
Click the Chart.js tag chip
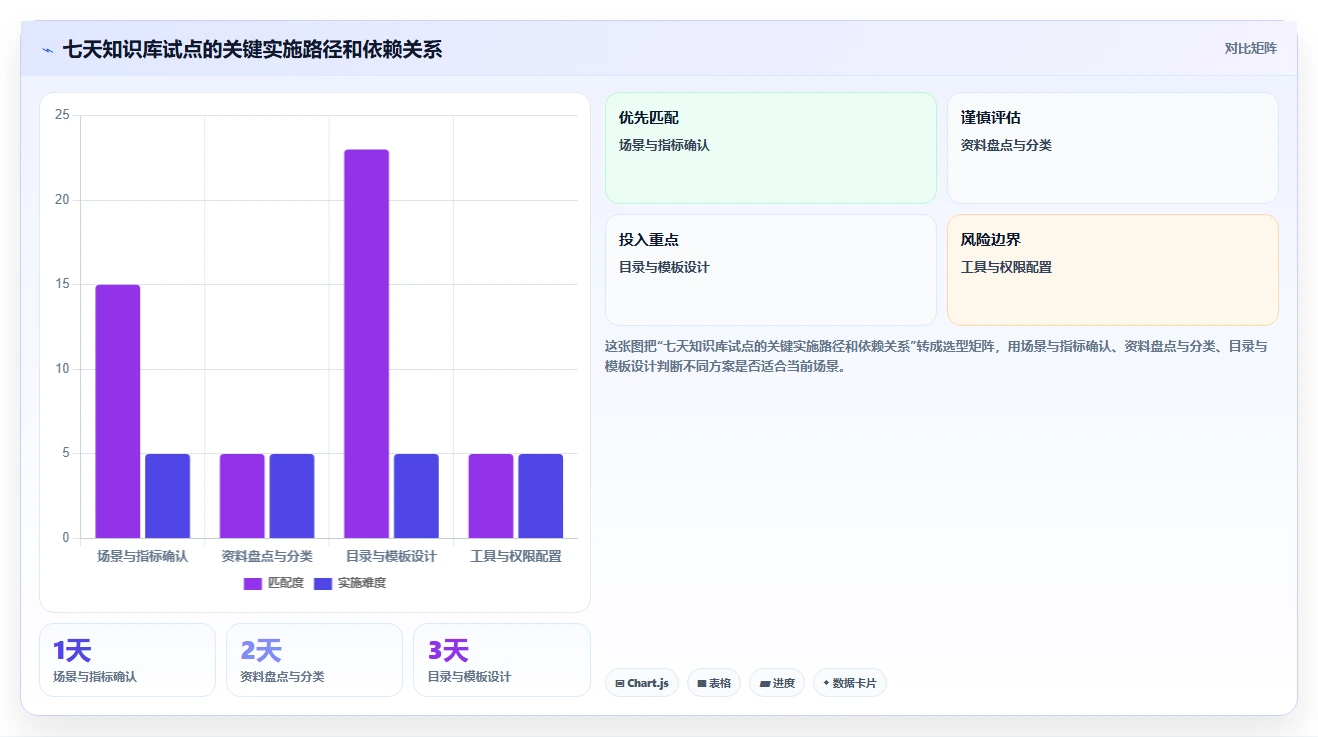click(642, 683)
